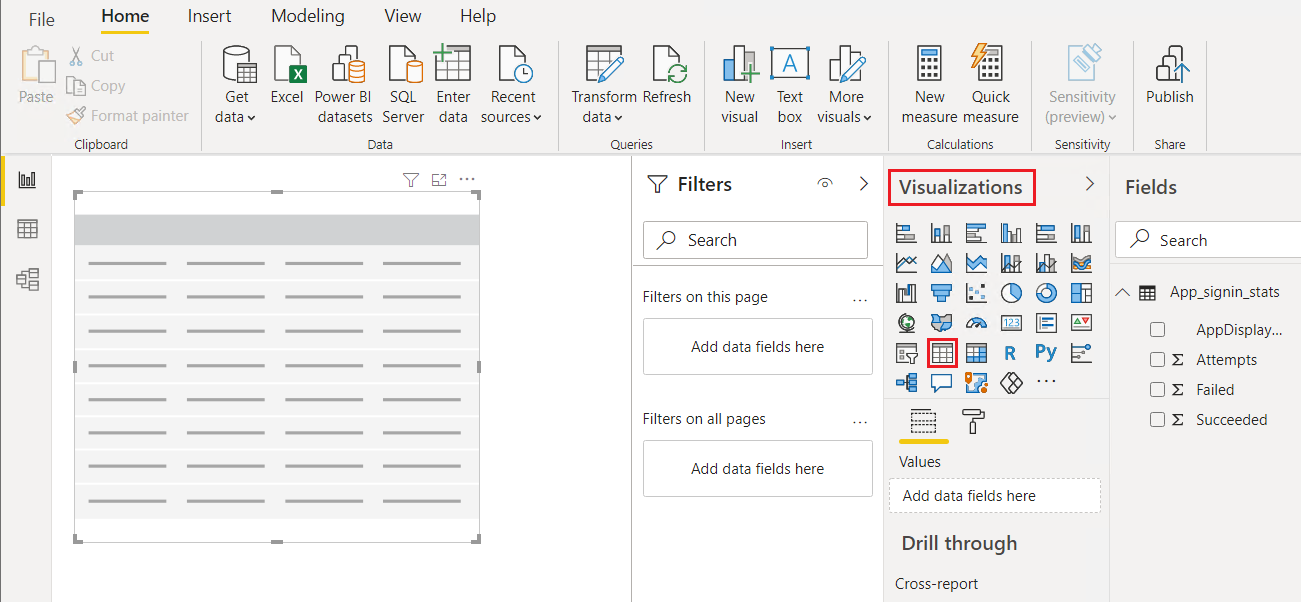This screenshot has width=1301, height=602.
Task: Select the Pie chart visualization
Action: tap(1011, 292)
